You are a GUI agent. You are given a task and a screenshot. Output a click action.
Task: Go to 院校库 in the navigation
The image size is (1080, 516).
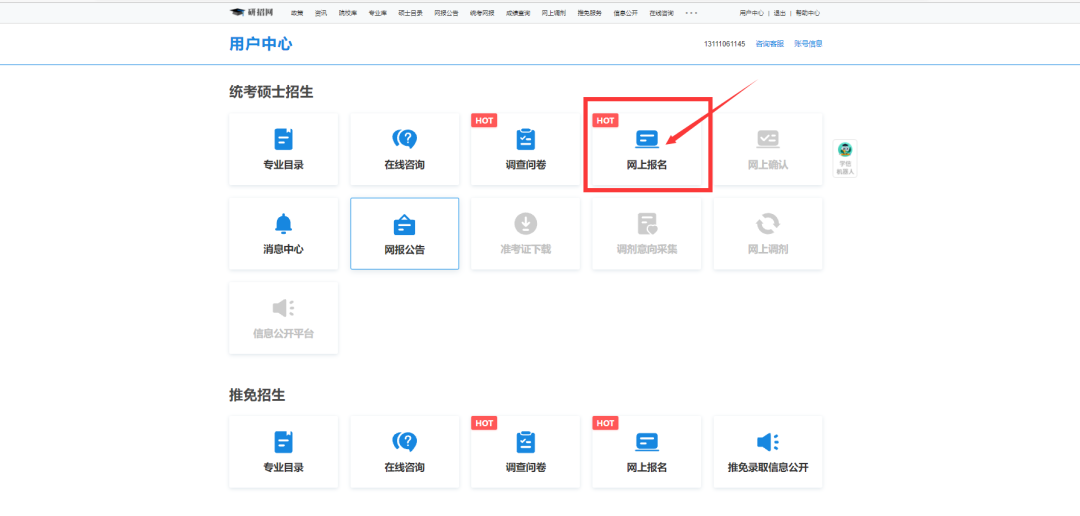tap(347, 13)
